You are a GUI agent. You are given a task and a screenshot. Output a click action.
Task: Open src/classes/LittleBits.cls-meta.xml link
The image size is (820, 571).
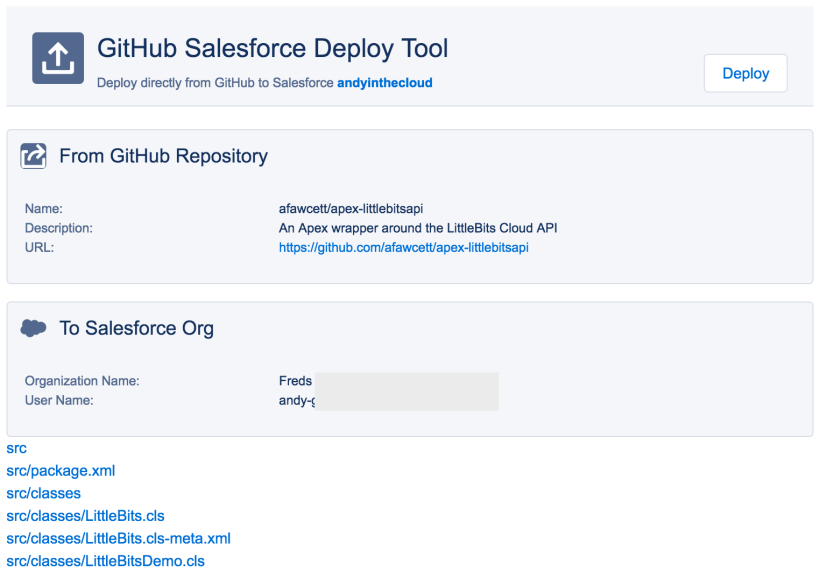(118, 538)
